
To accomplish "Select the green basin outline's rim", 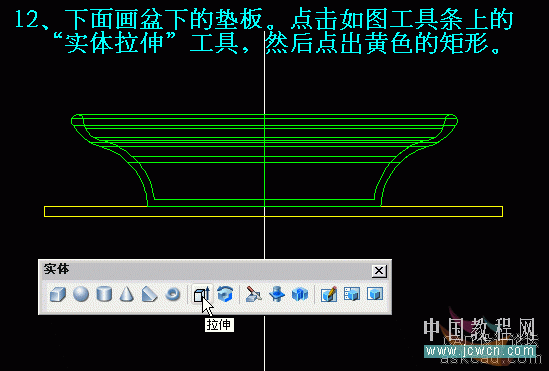I will click(265, 115).
